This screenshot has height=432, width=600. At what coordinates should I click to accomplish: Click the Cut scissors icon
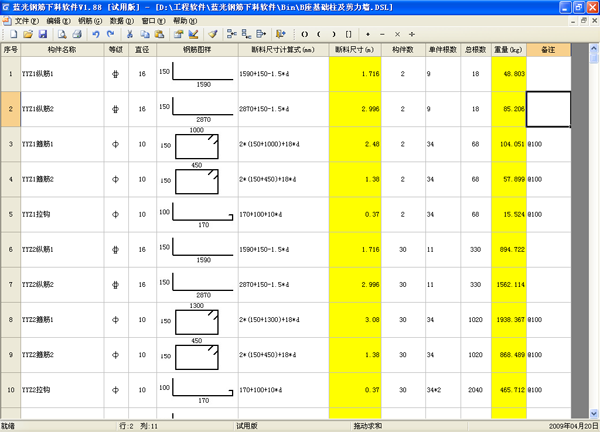pyautogui.click(x=130, y=34)
